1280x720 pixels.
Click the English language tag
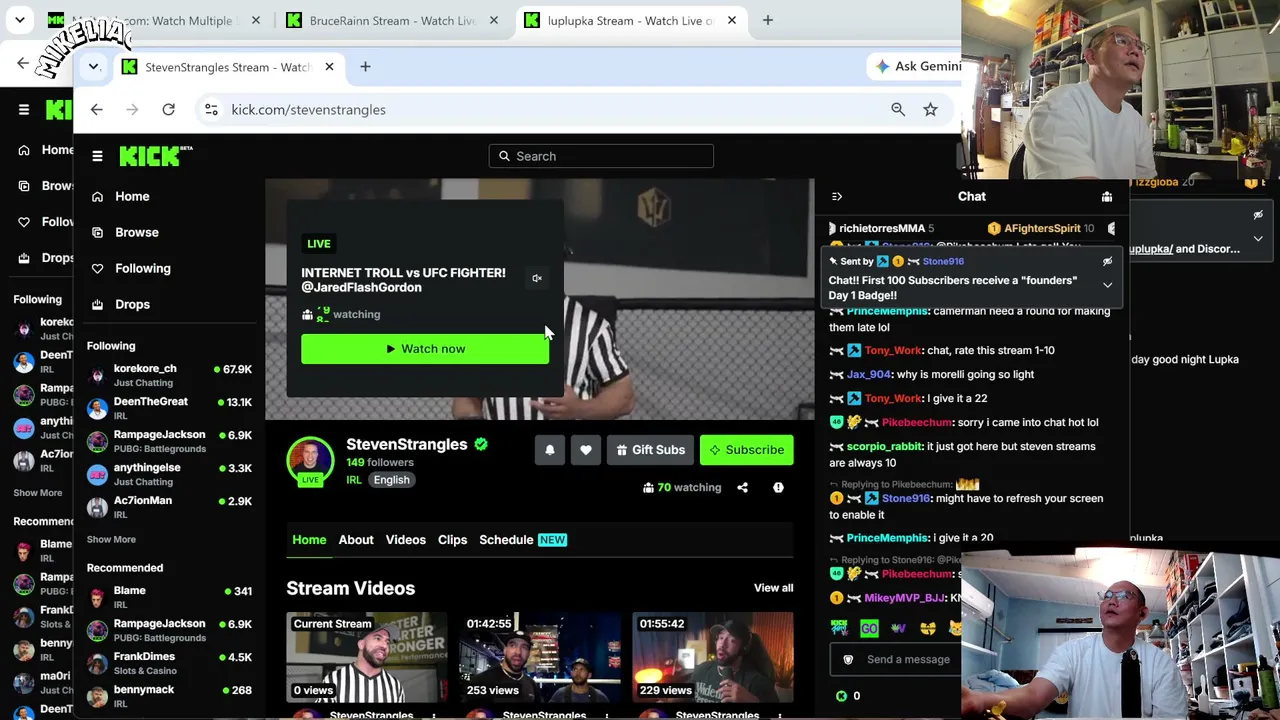(391, 480)
